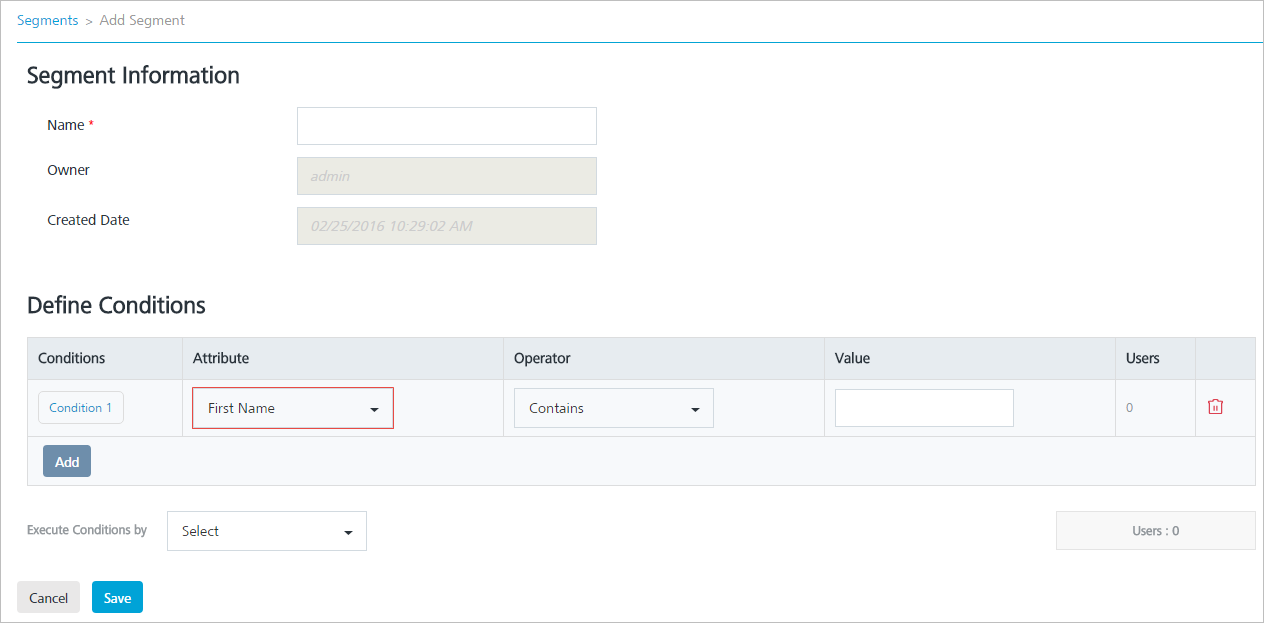
Task: Click the Created Date field
Action: pos(446,226)
